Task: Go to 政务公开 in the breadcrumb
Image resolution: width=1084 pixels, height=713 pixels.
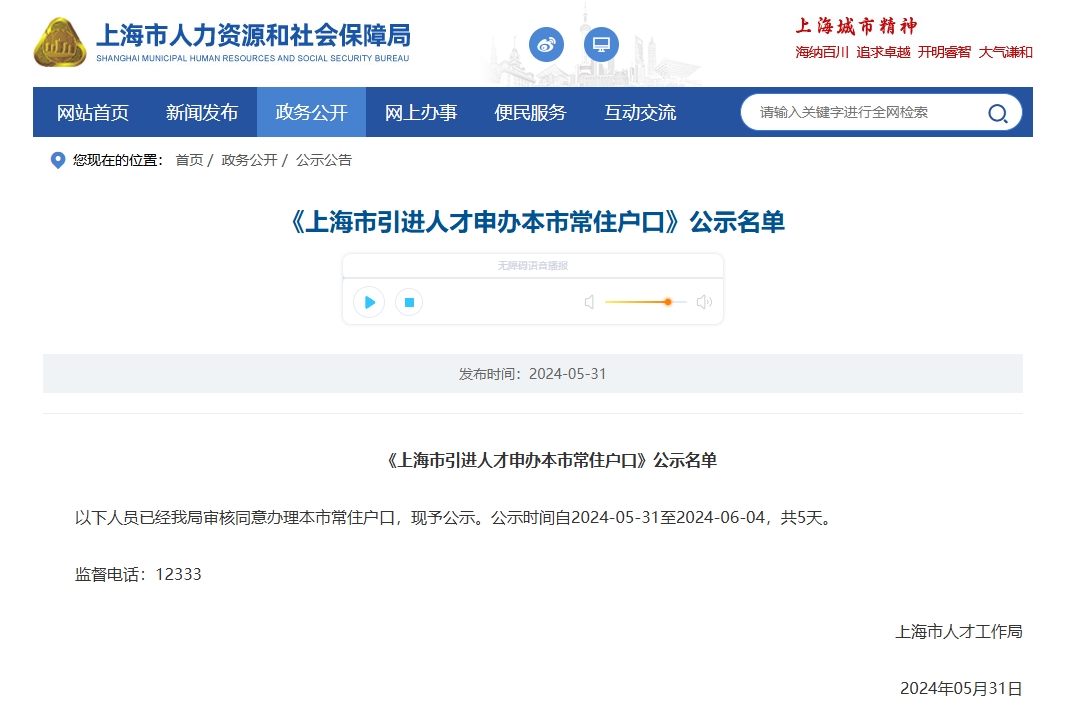Action: [249, 160]
